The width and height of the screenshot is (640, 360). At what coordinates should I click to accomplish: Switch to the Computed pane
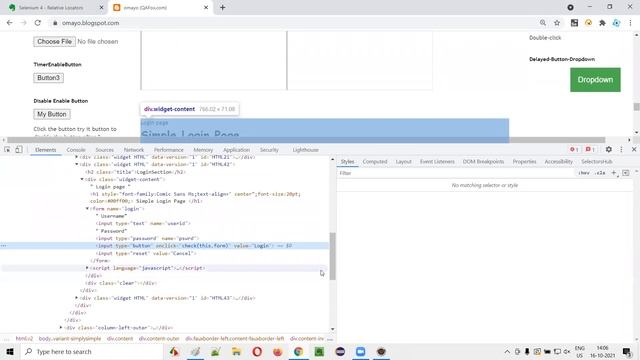[x=375, y=162]
